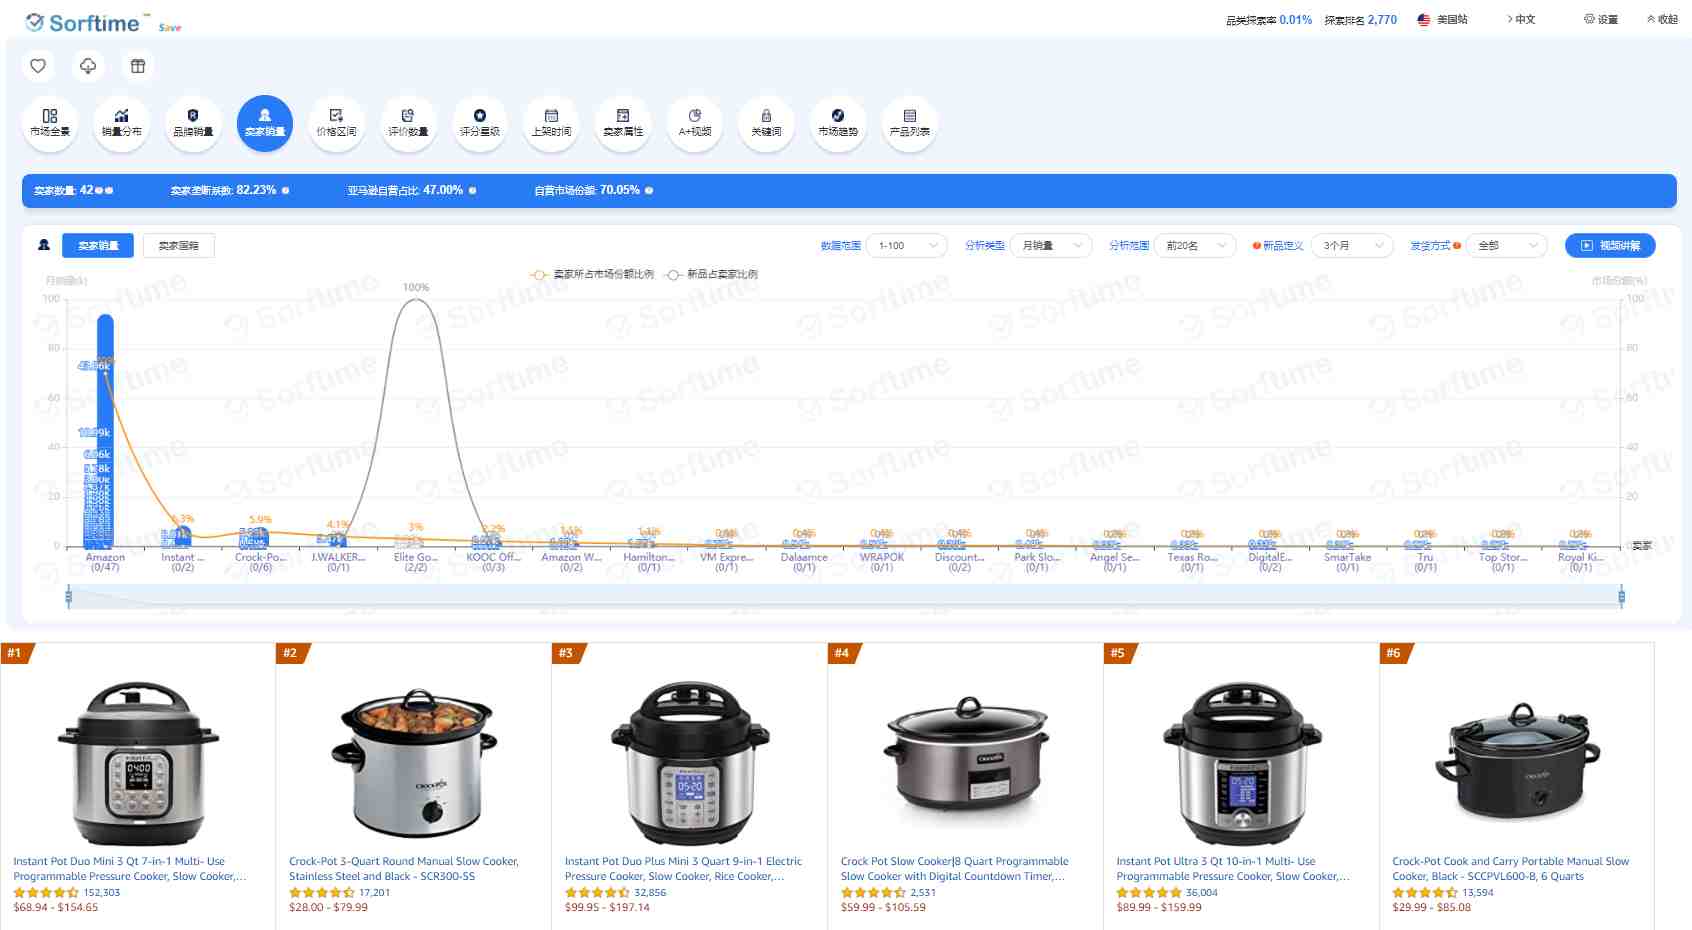Click the 品类探索率 0.01% value

point(1295,19)
